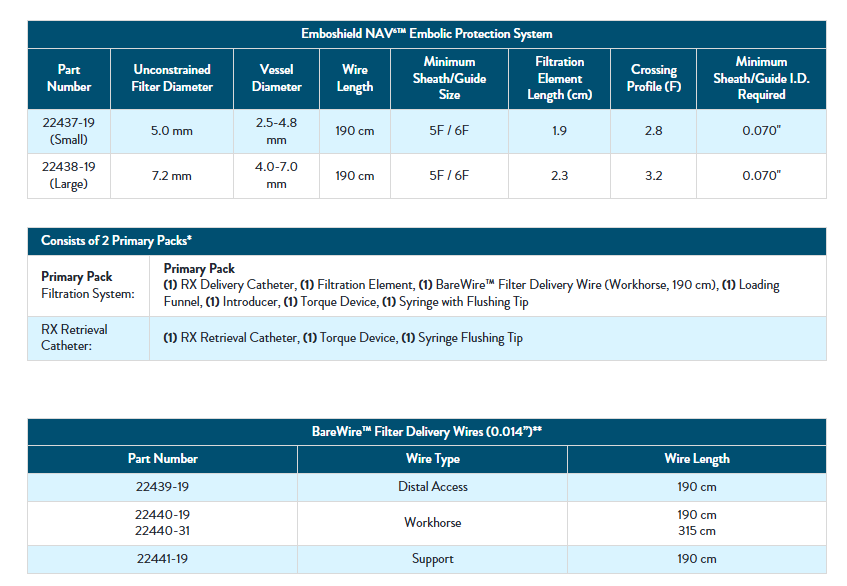
Task: Click the 3.2 crossing profile value
Action: coord(653,176)
